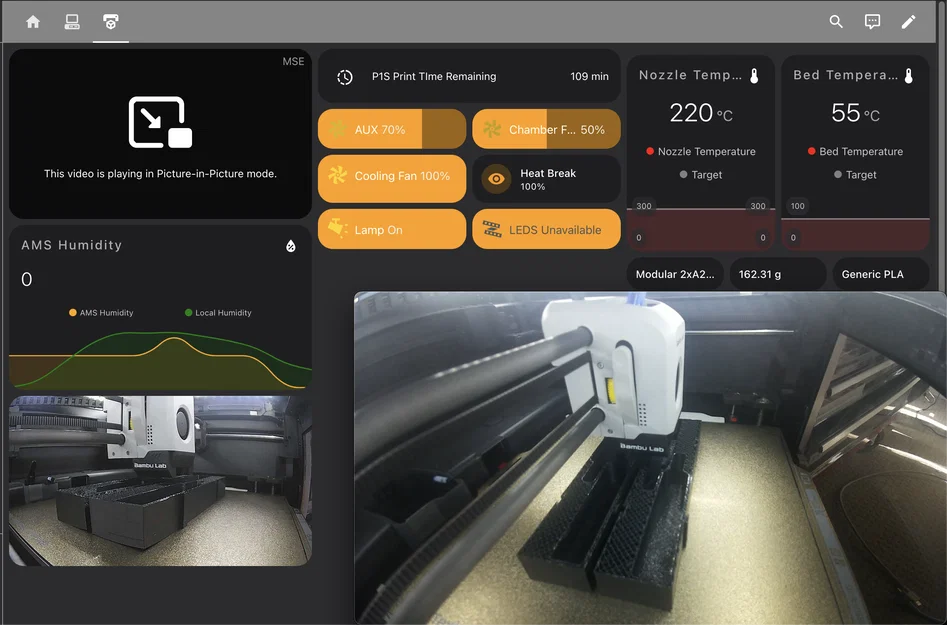Click the AMS Humidity value 0

[x=27, y=279]
